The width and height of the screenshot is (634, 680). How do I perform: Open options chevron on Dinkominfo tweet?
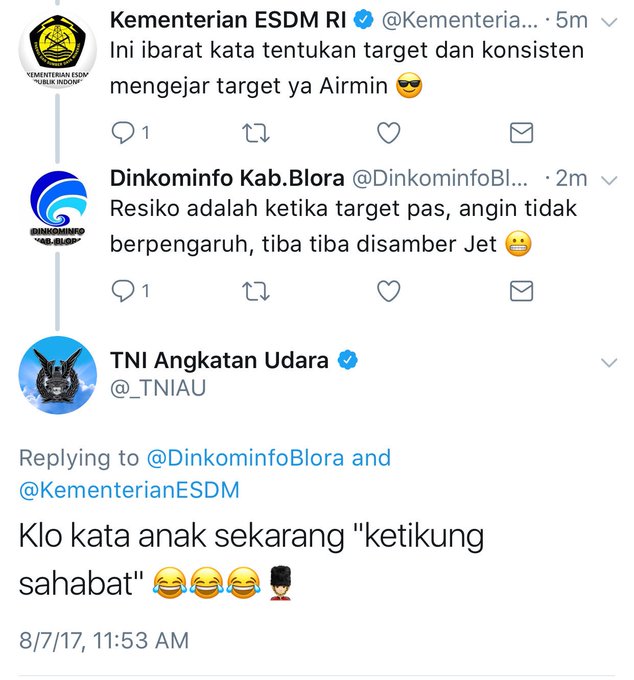pyautogui.click(x=610, y=180)
